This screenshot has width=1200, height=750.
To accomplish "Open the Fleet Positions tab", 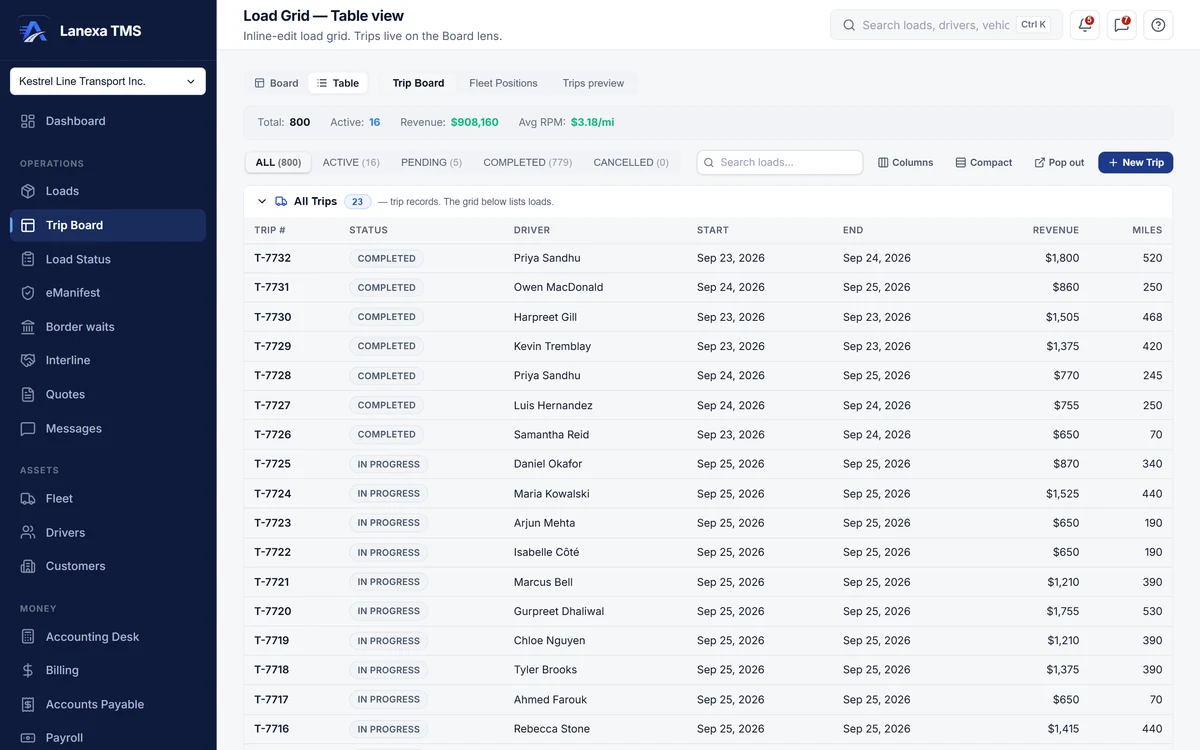I will [x=503, y=83].
